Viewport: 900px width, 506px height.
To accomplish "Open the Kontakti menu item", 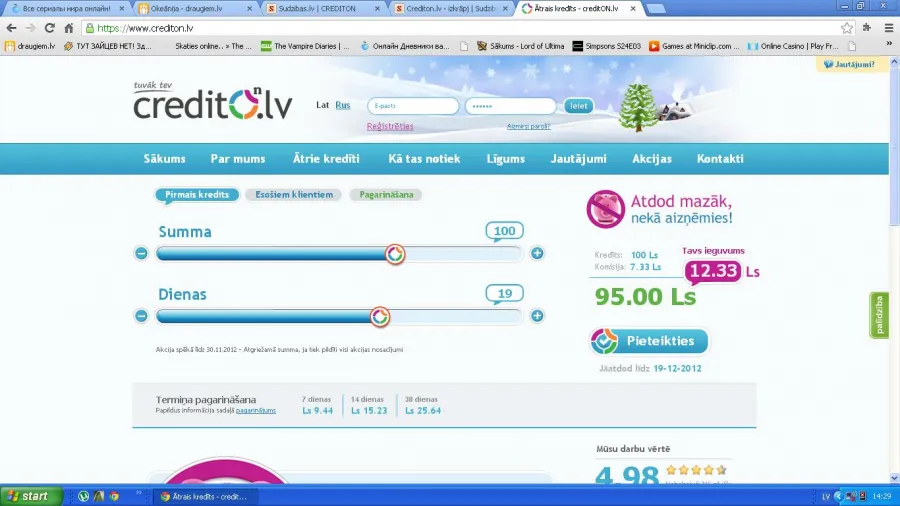I will [720, 159].
